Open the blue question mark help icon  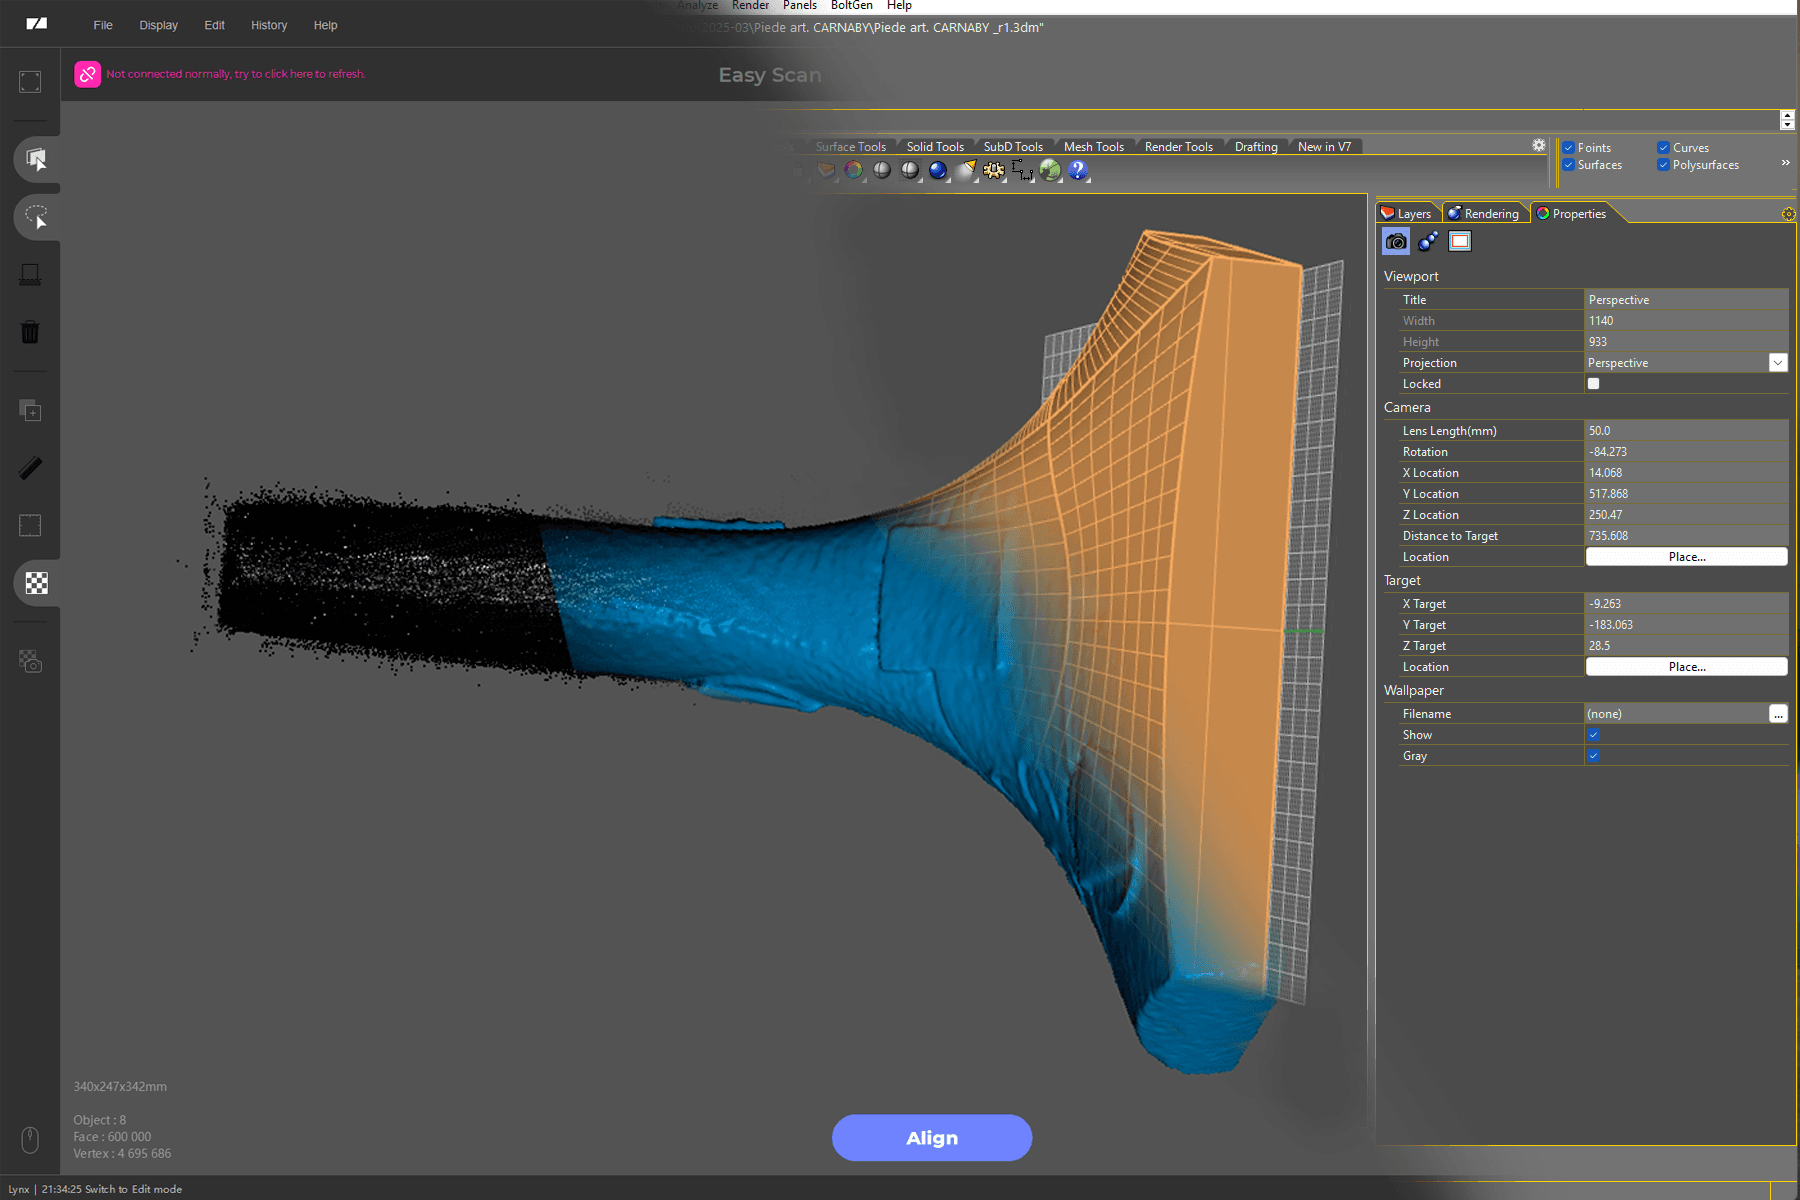[x=1077, y=170]
